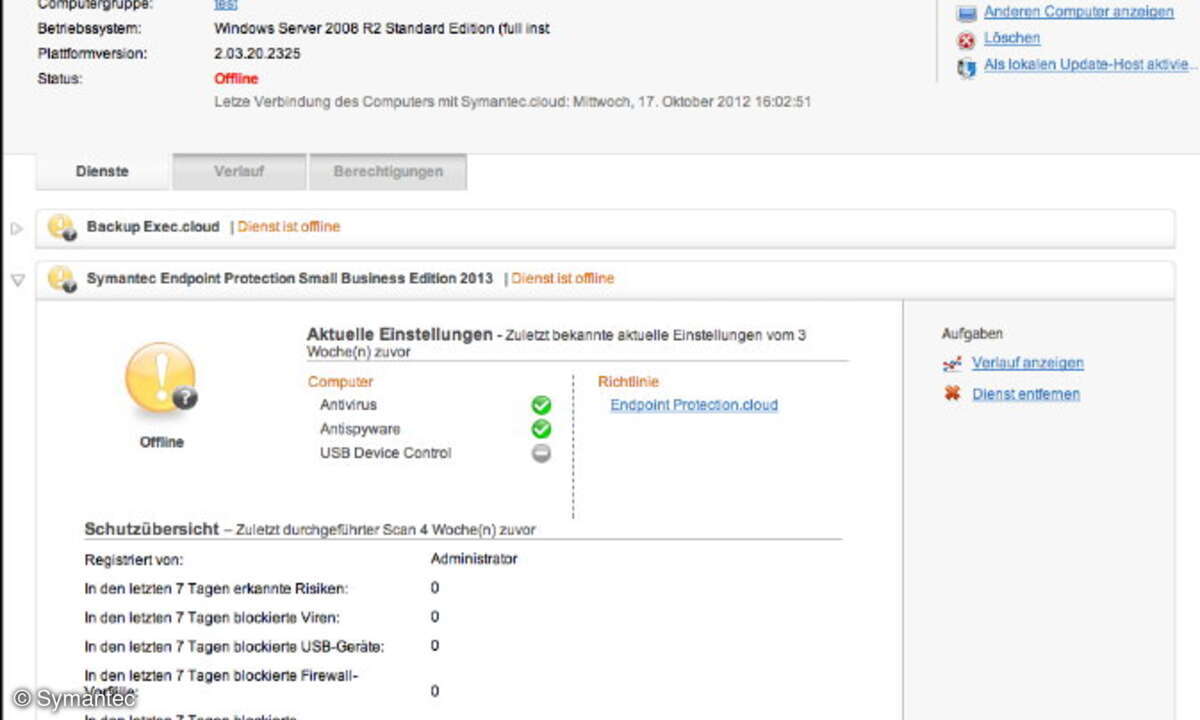This screenshot has height=720, width=1200.
Task: Click the Letzte Verbindung timestamp line
Action: [513, 101]
